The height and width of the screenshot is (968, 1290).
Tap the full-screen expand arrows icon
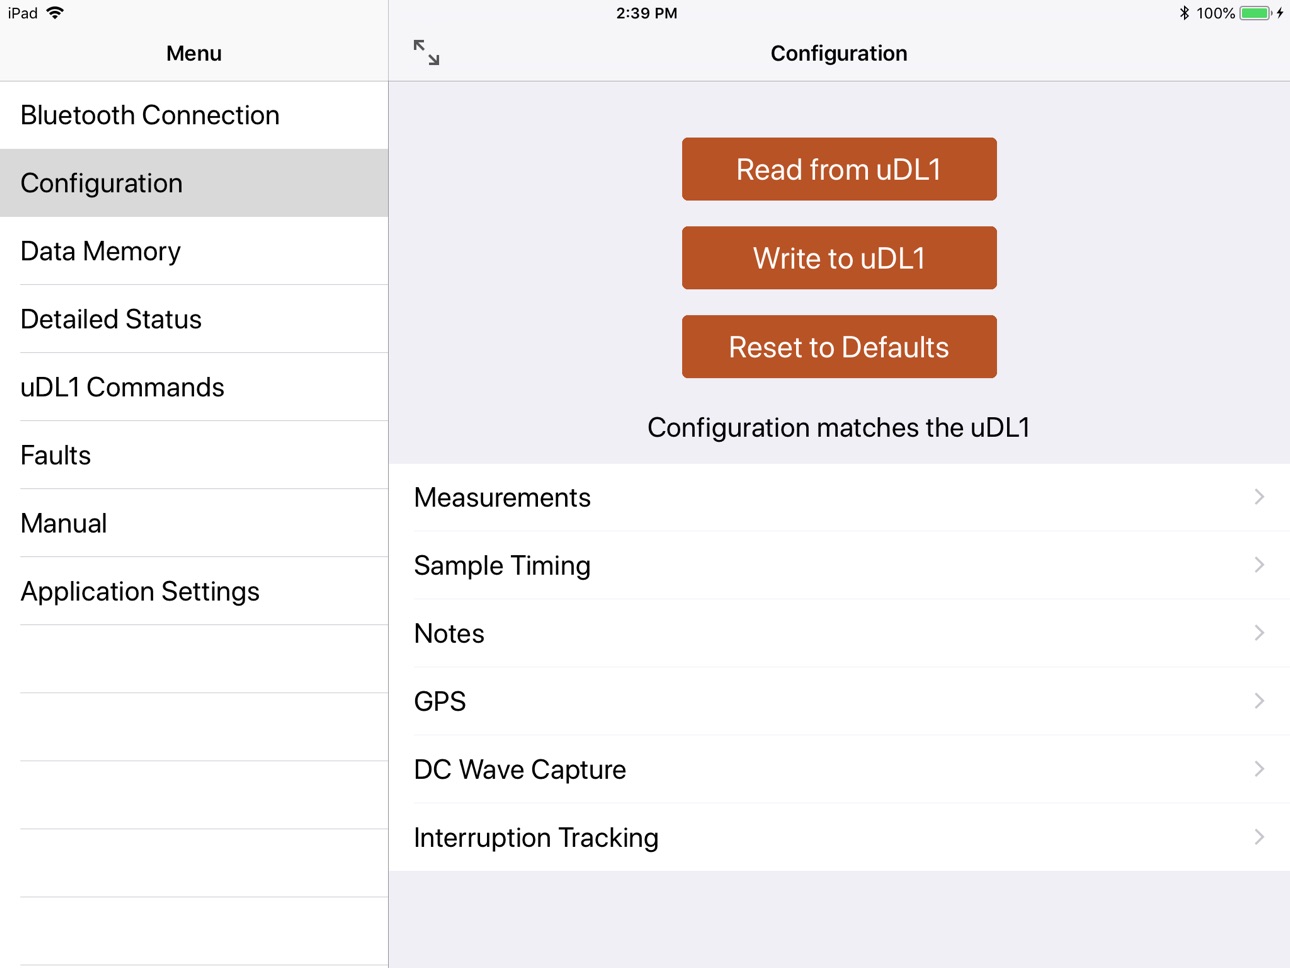point(427,52)
